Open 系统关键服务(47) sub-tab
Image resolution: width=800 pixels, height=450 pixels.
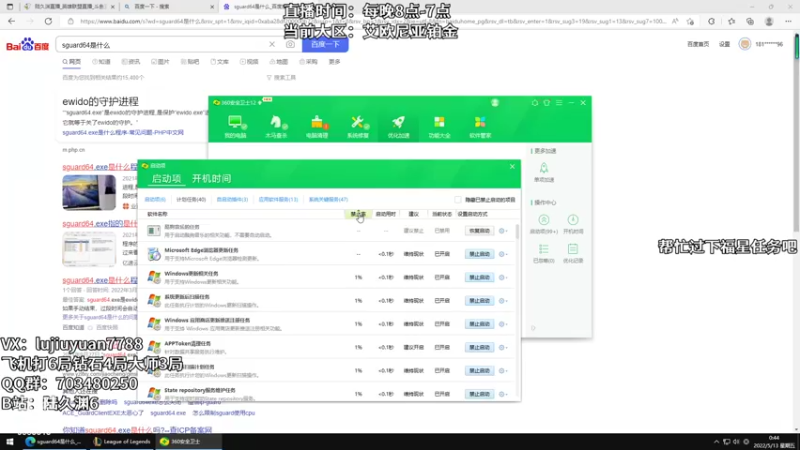(328, 199)
